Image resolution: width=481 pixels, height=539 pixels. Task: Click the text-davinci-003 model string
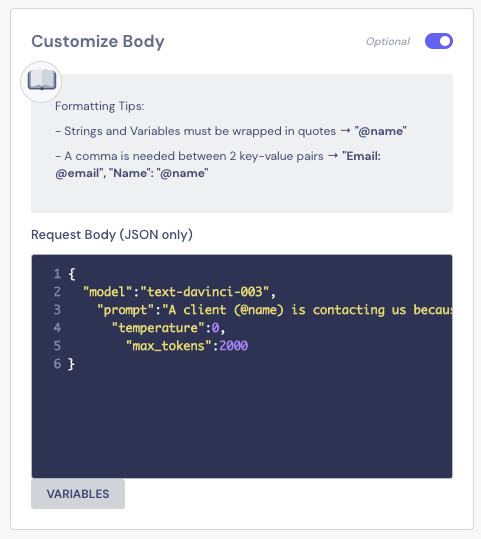[204, 292]
